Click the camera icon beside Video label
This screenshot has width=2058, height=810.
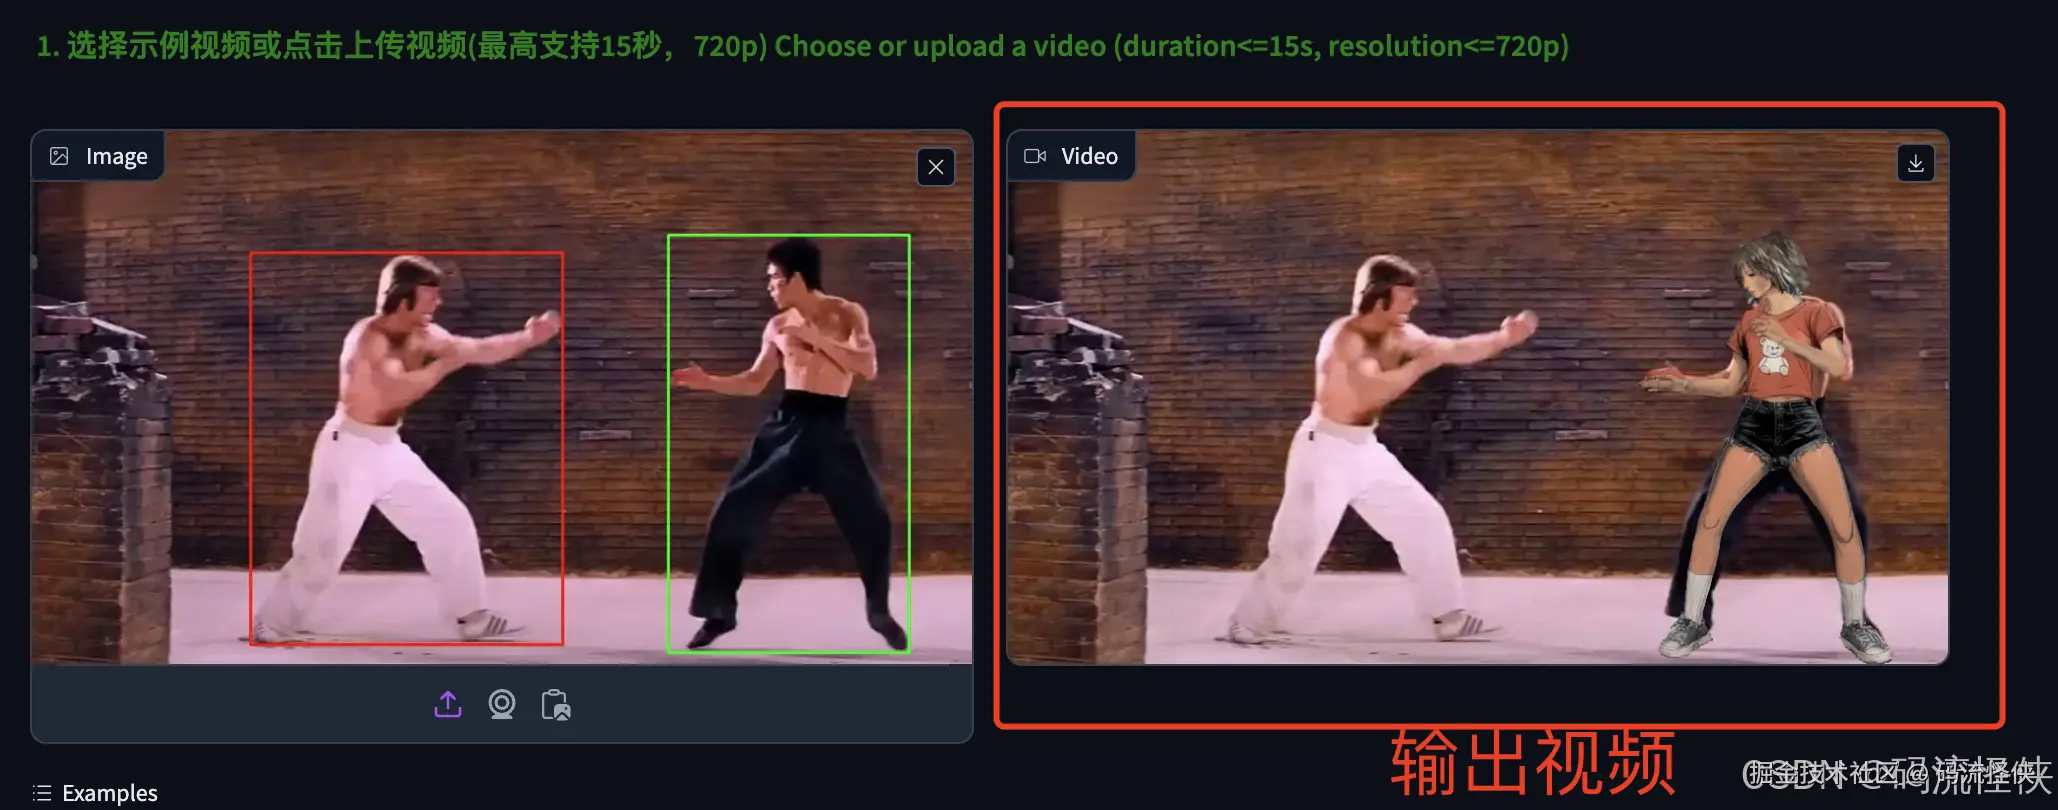(1035, 156)
